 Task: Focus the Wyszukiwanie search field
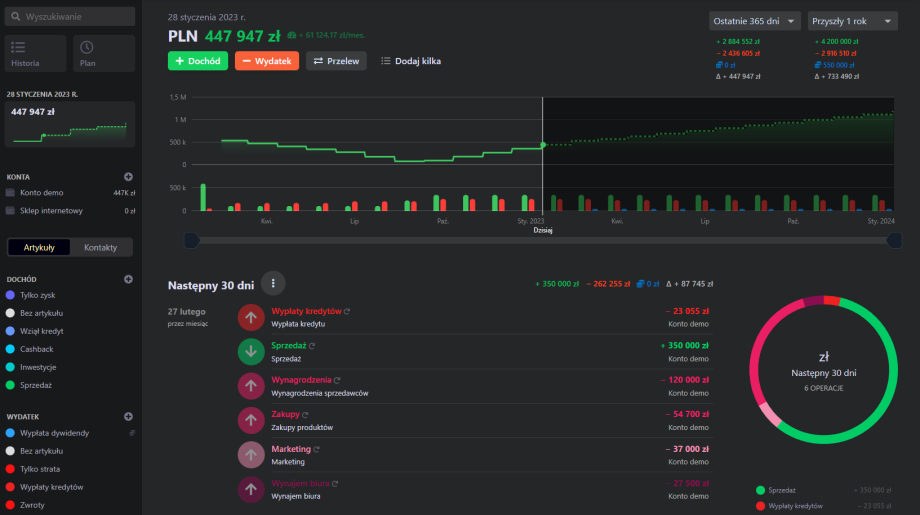pos(70,17)
